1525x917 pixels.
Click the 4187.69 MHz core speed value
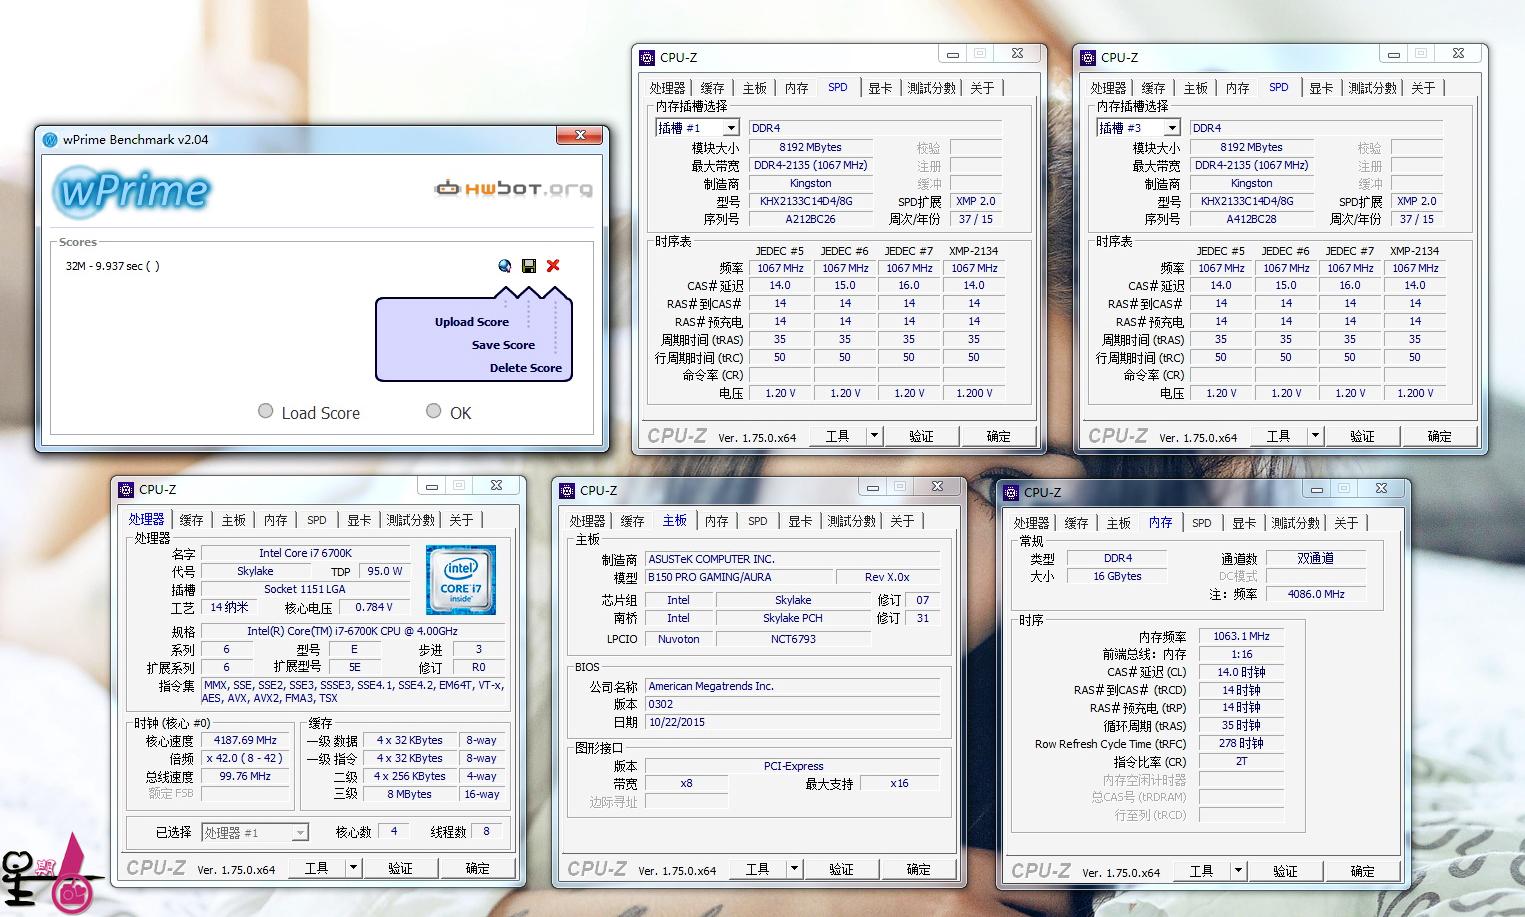coord(245,741)
